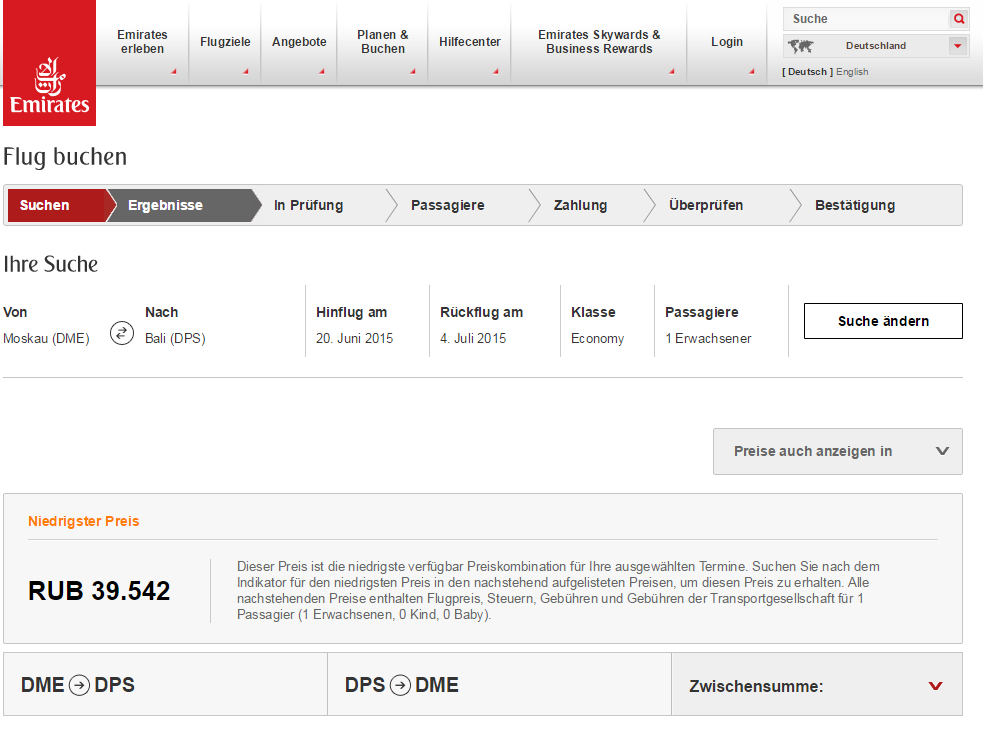Click the Ergebnisse step tab

182,205
